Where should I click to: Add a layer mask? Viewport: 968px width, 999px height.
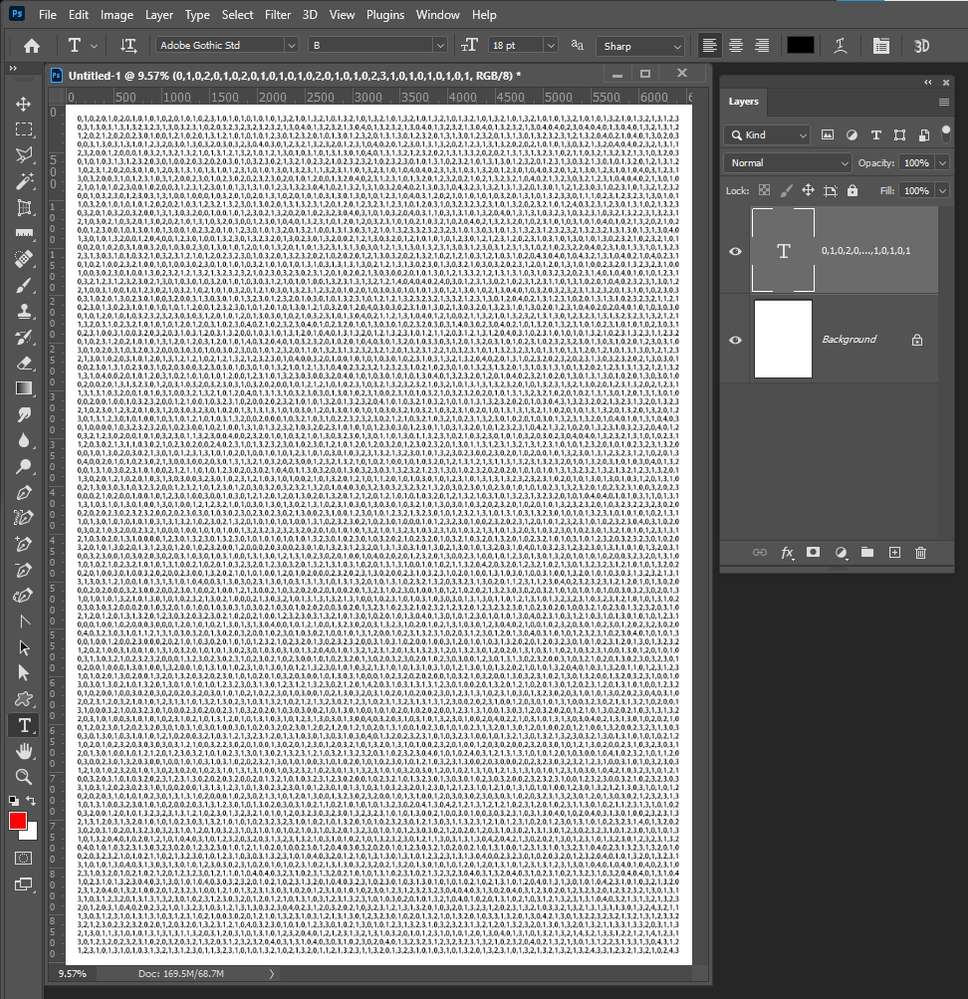pyautogui.click(x=813, y=552)
